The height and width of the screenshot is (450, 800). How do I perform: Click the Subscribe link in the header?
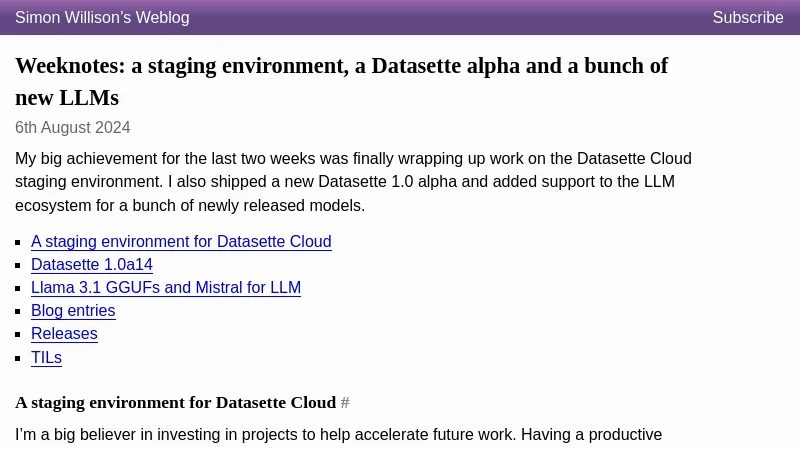747,17
